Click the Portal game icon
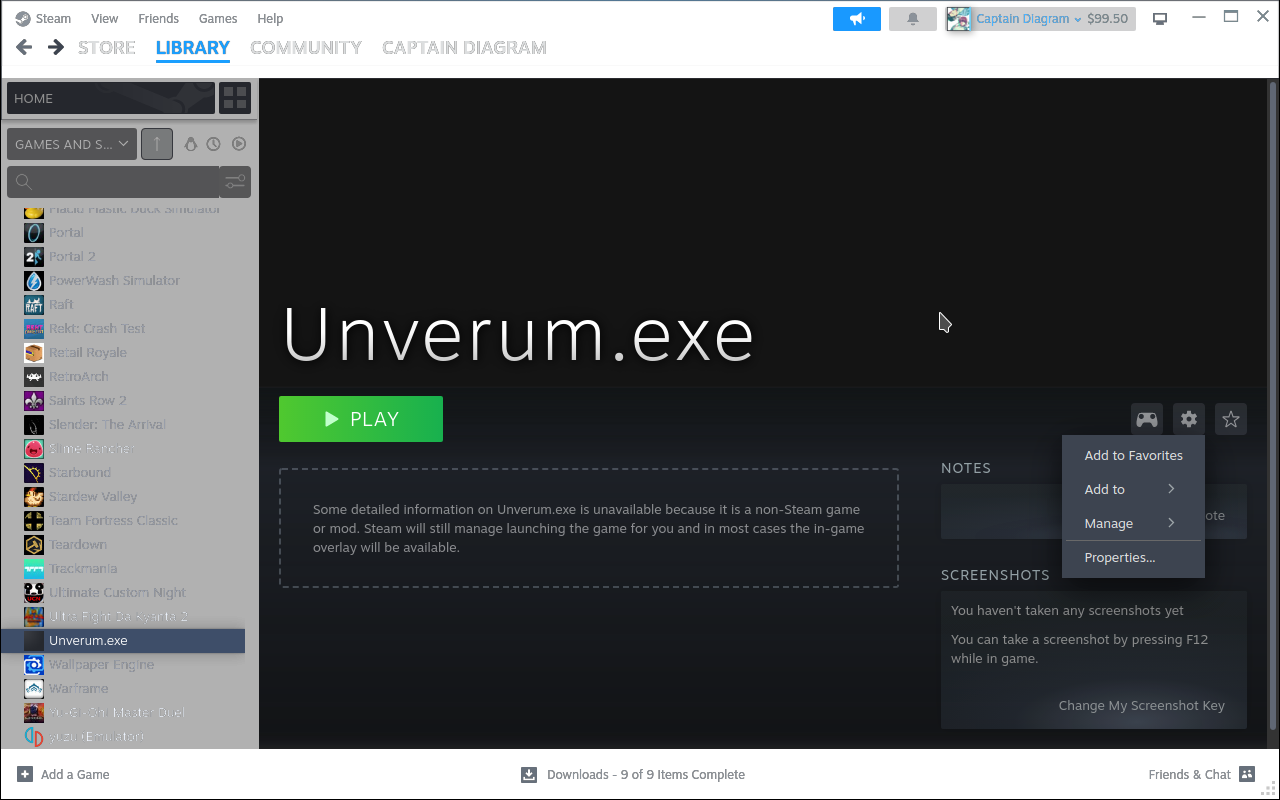This screenshot has height=800, width=1280. pos(34,232)
